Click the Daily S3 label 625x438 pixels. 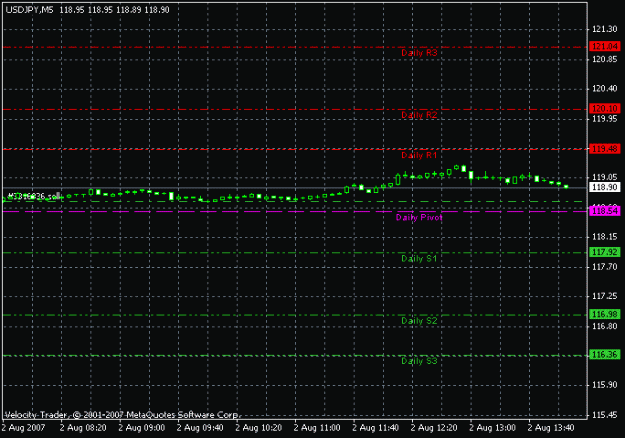[419, 361]
